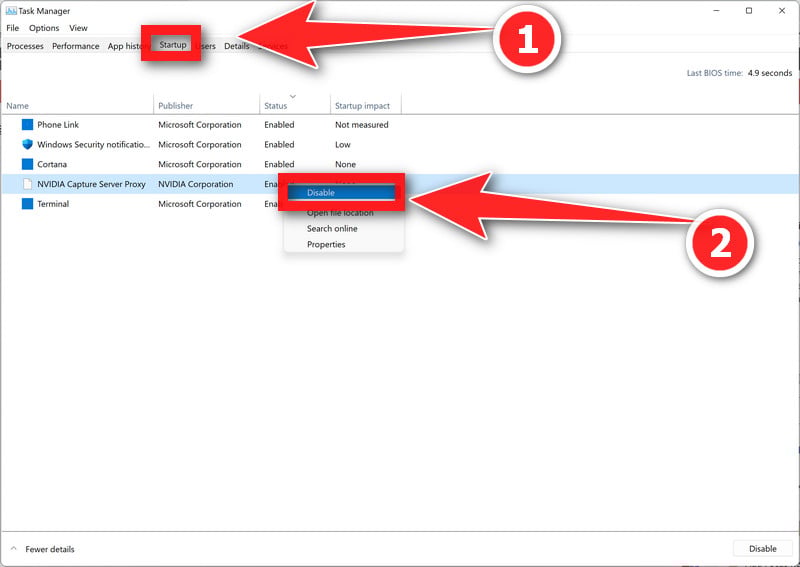Image resolution: width=800 pixels, height=567 pixels.
Task: Choose Disable in the context menu
Action: point(341,192)
